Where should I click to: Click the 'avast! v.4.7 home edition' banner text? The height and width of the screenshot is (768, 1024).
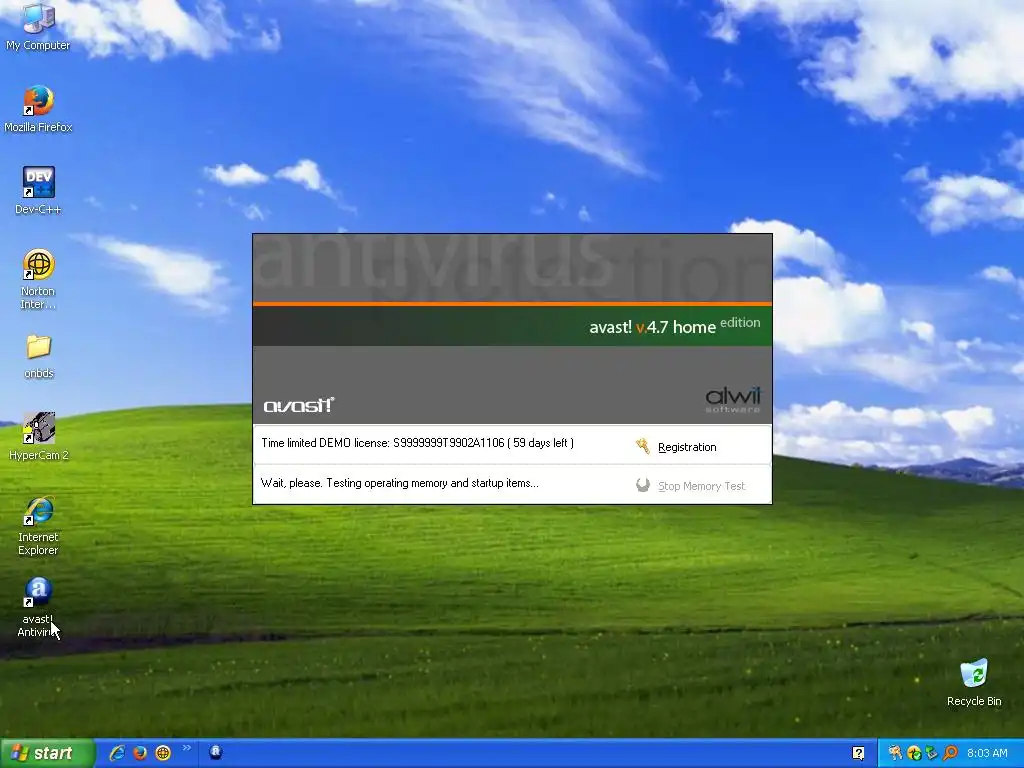675,325
